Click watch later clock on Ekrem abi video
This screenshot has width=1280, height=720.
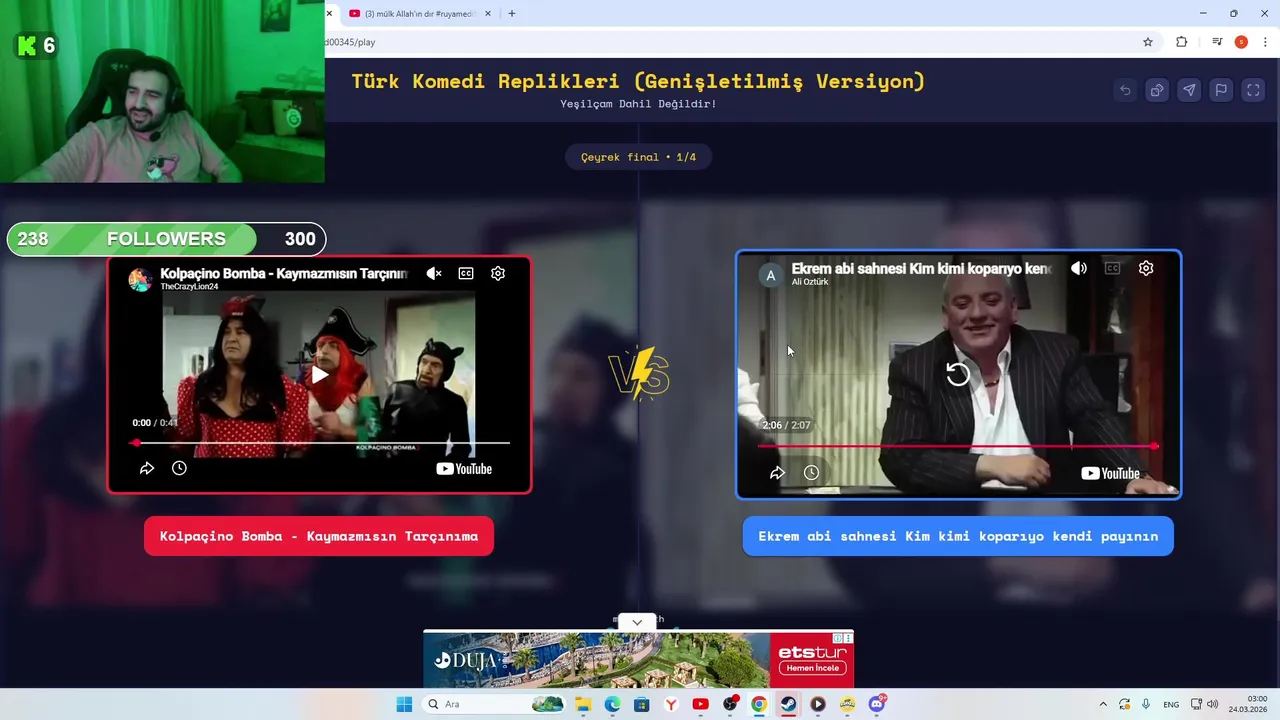coord(811,473)
